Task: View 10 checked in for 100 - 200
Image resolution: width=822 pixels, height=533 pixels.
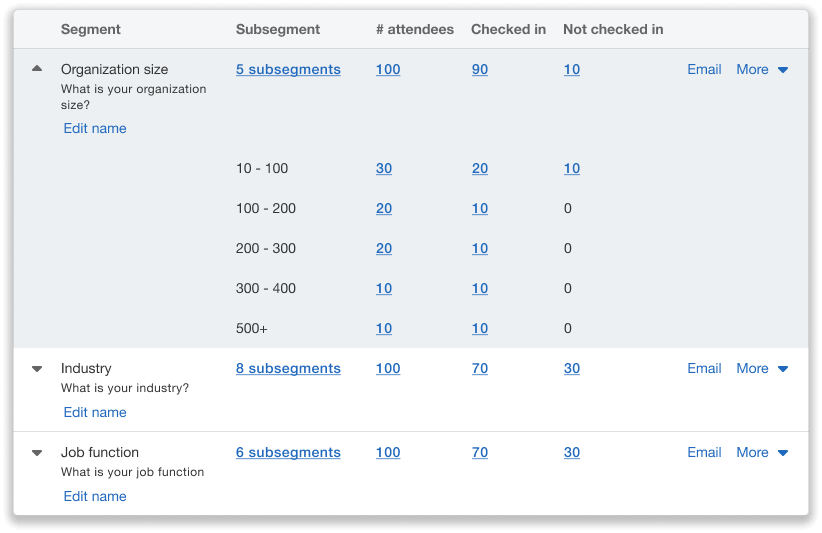Action: pos(480,209)
